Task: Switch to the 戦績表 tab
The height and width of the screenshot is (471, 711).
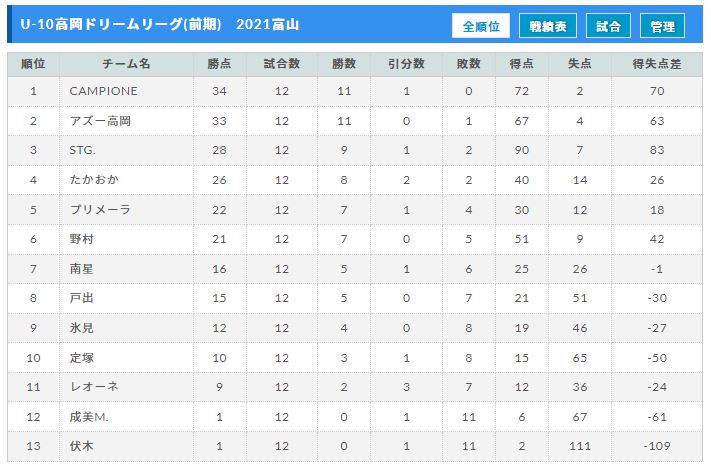Action: point(548,26)
